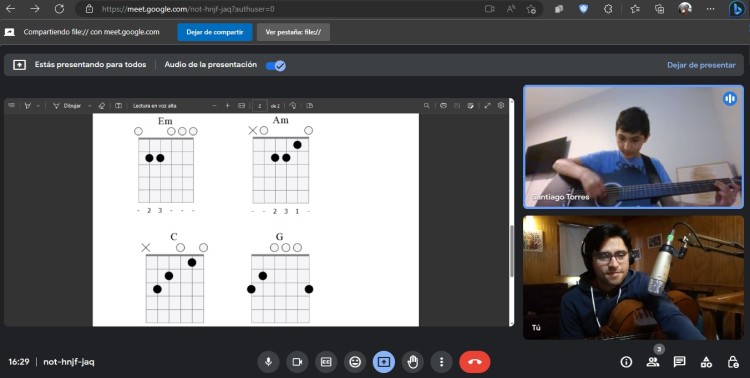Print the PDF document
Image resolution: width=750 pixels, height=378 pixels.
[443, 106]
